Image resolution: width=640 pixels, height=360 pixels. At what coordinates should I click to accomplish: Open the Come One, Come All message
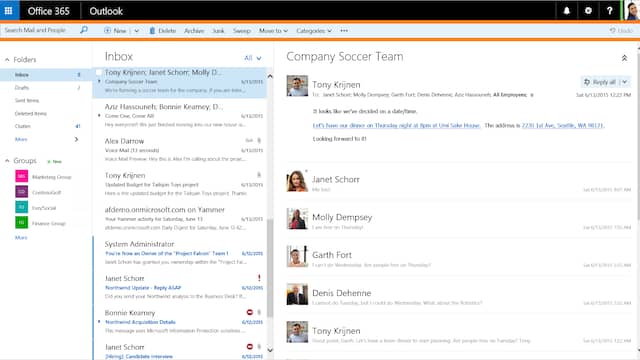180,116
